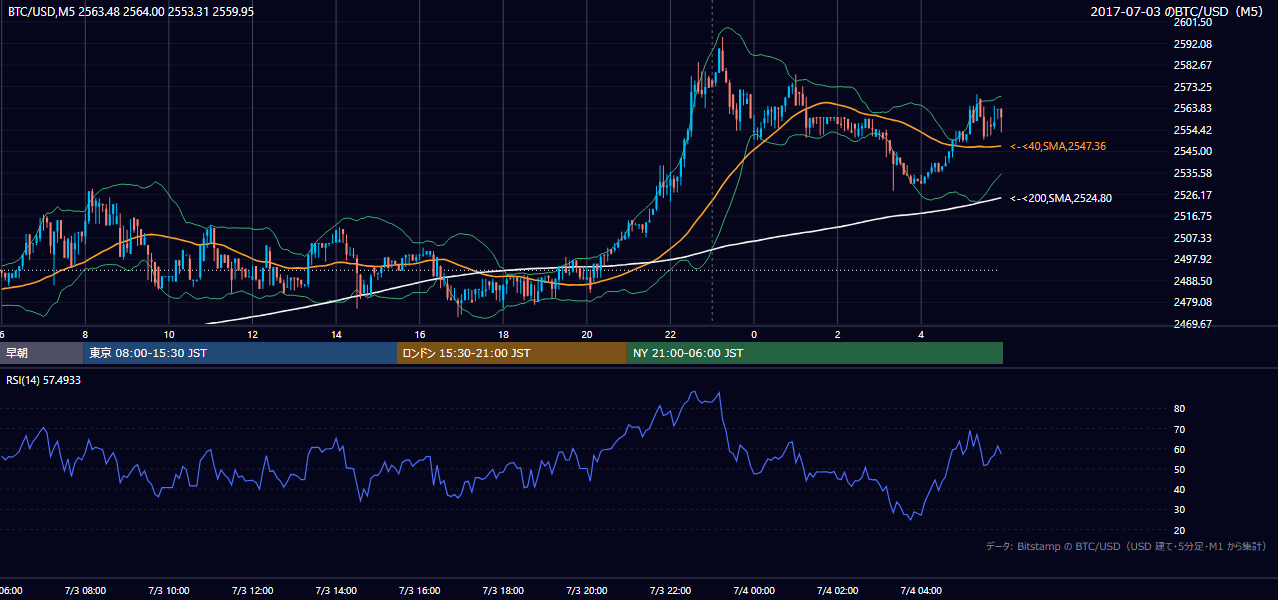The width and height of the screenshot is (1278, 600).
Task: Click price axis value 2582.67
Action: pyautogui.click(x=1192, y=65)
